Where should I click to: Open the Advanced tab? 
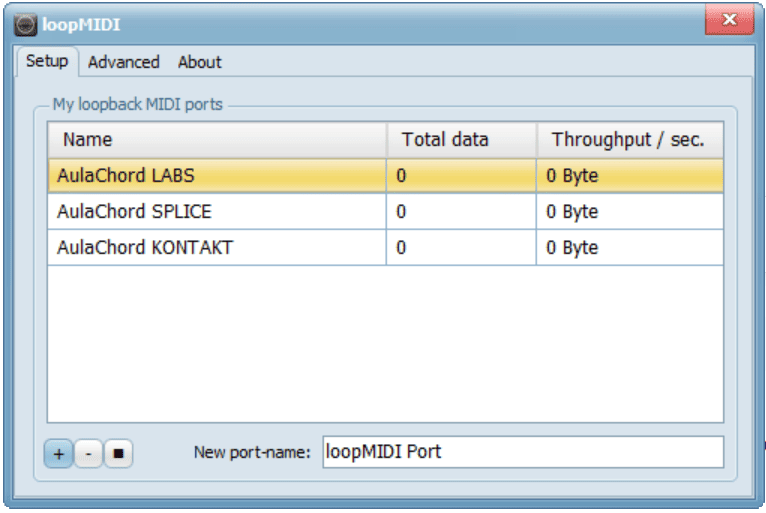[x=123, y=62]
